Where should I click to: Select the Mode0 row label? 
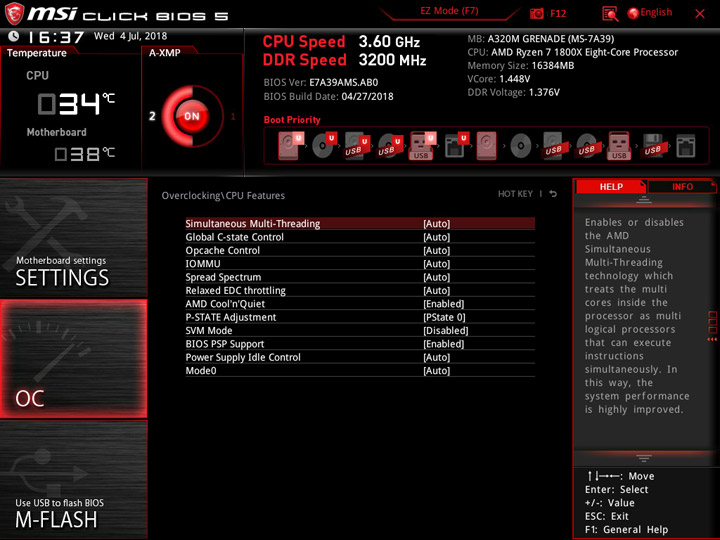point(201,370)
